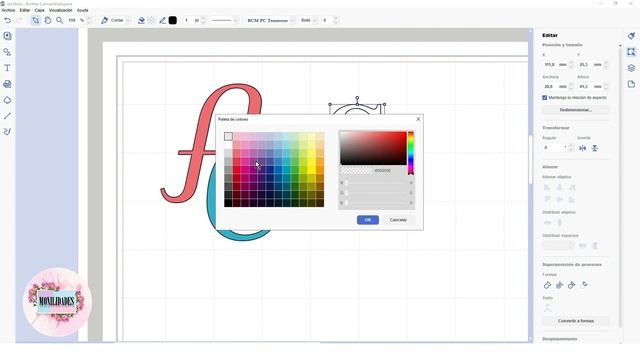
Task: Adjust the zoom percentage stepper
Action: tap(89, 20)
